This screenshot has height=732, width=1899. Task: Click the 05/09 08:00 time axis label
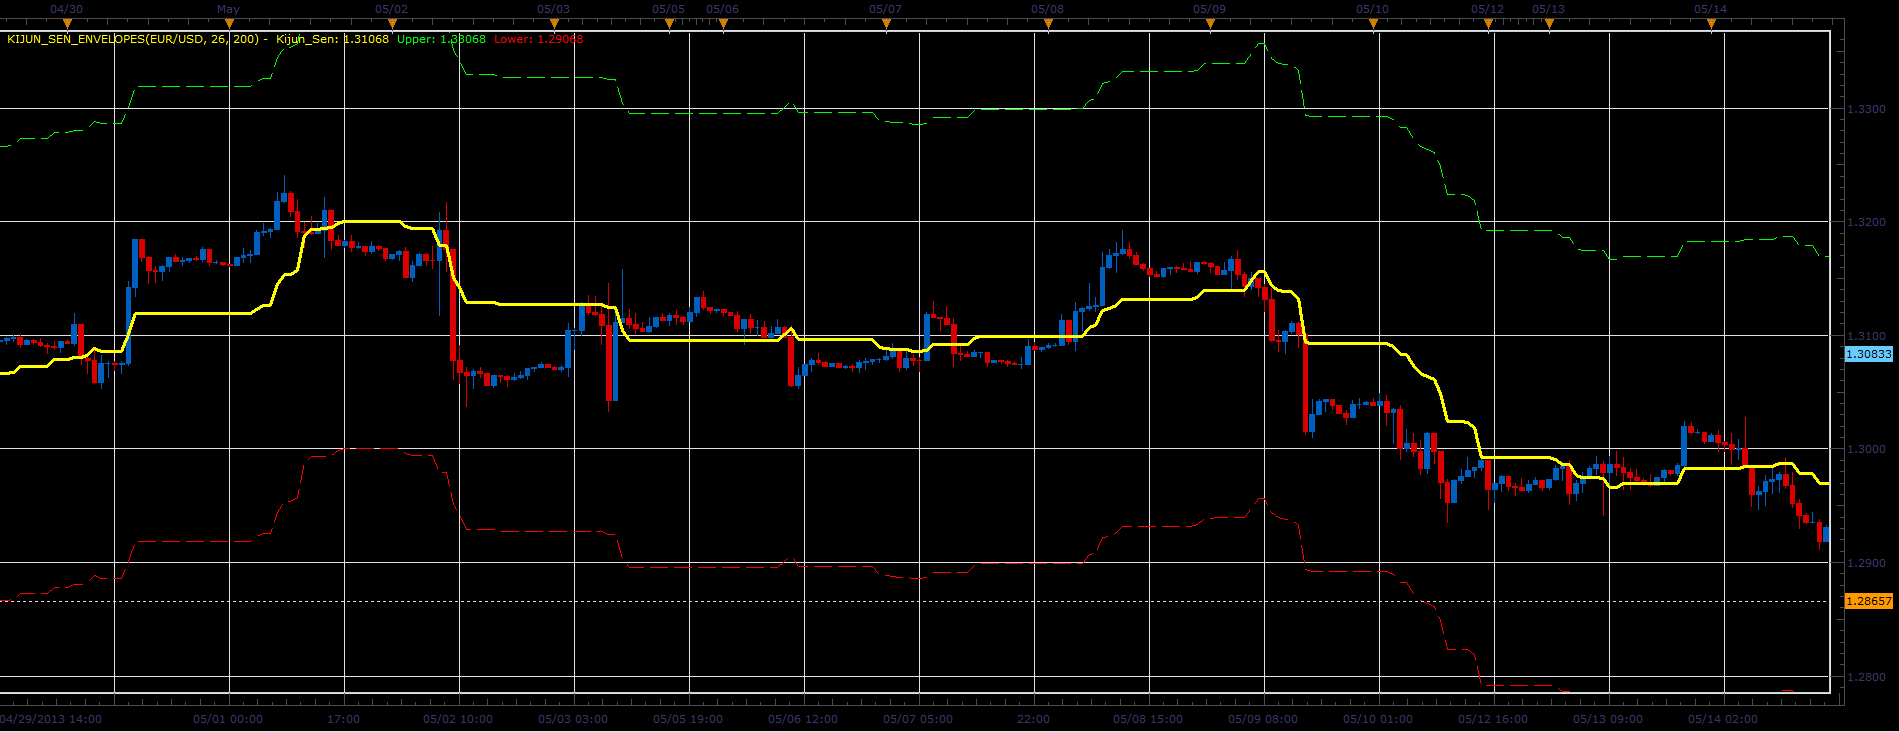click(1263, 719)
